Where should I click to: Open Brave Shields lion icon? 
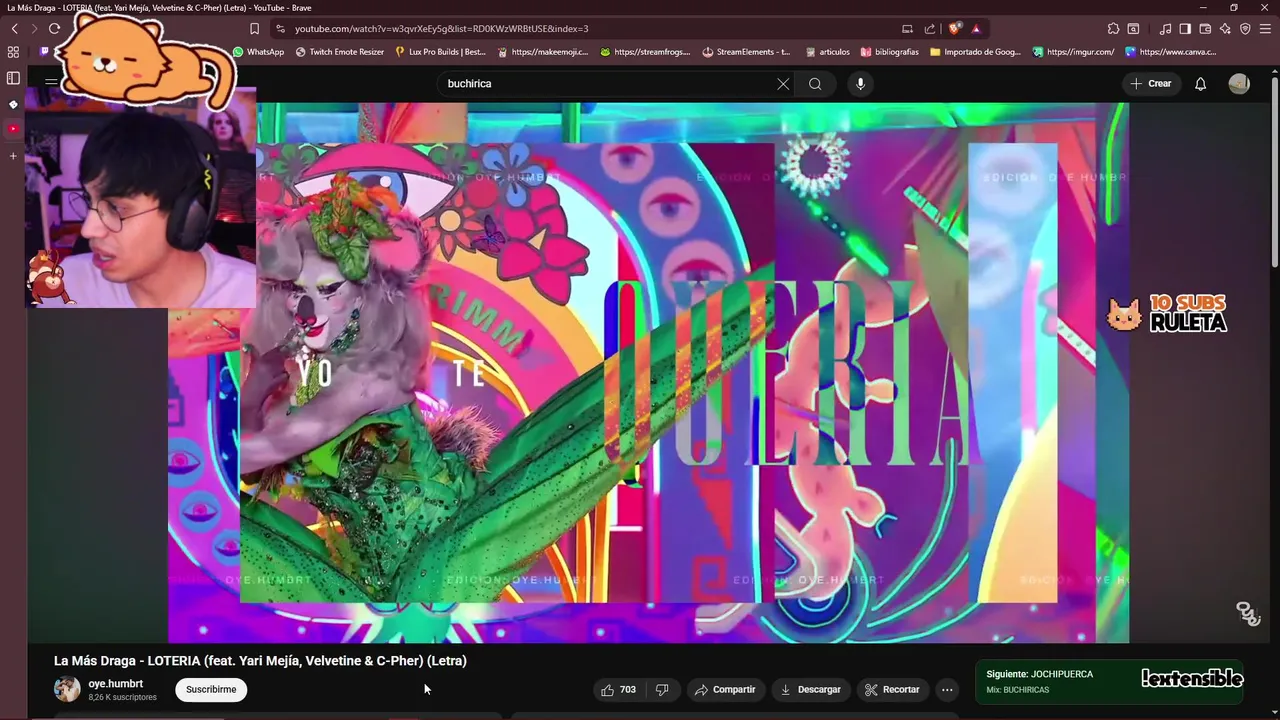click(955, 29)
